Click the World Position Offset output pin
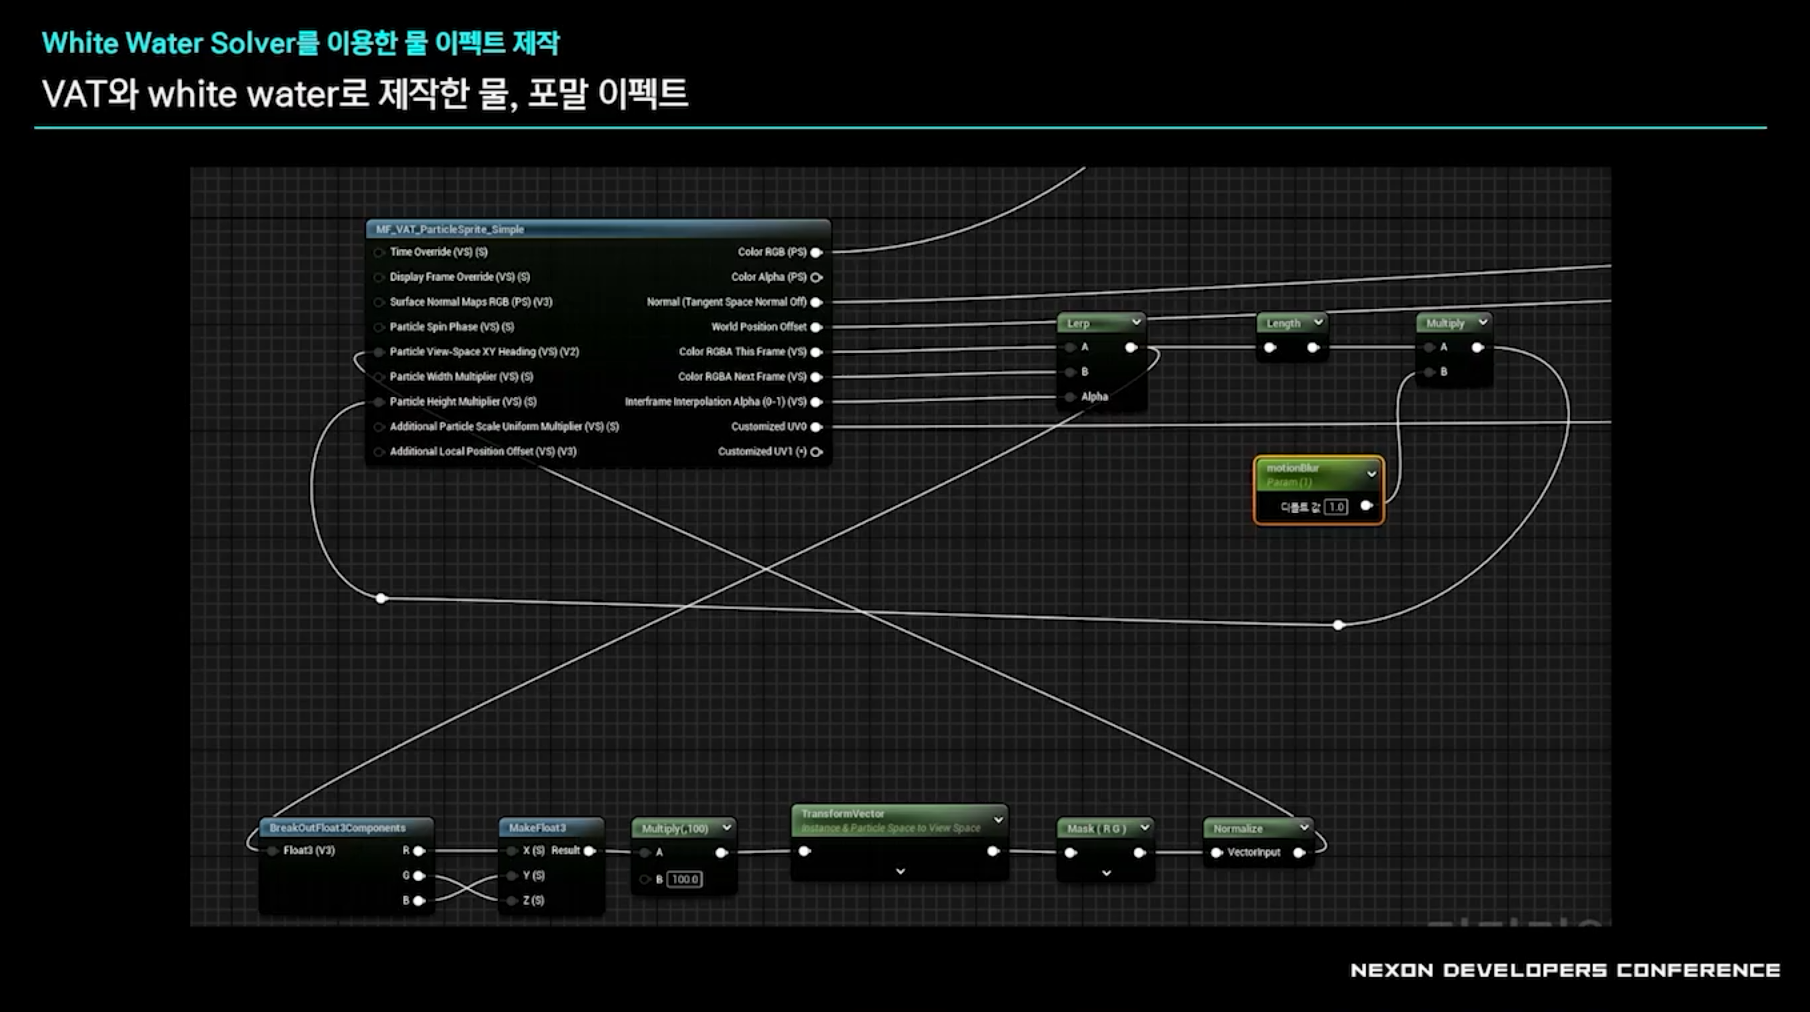 (816, 327)
